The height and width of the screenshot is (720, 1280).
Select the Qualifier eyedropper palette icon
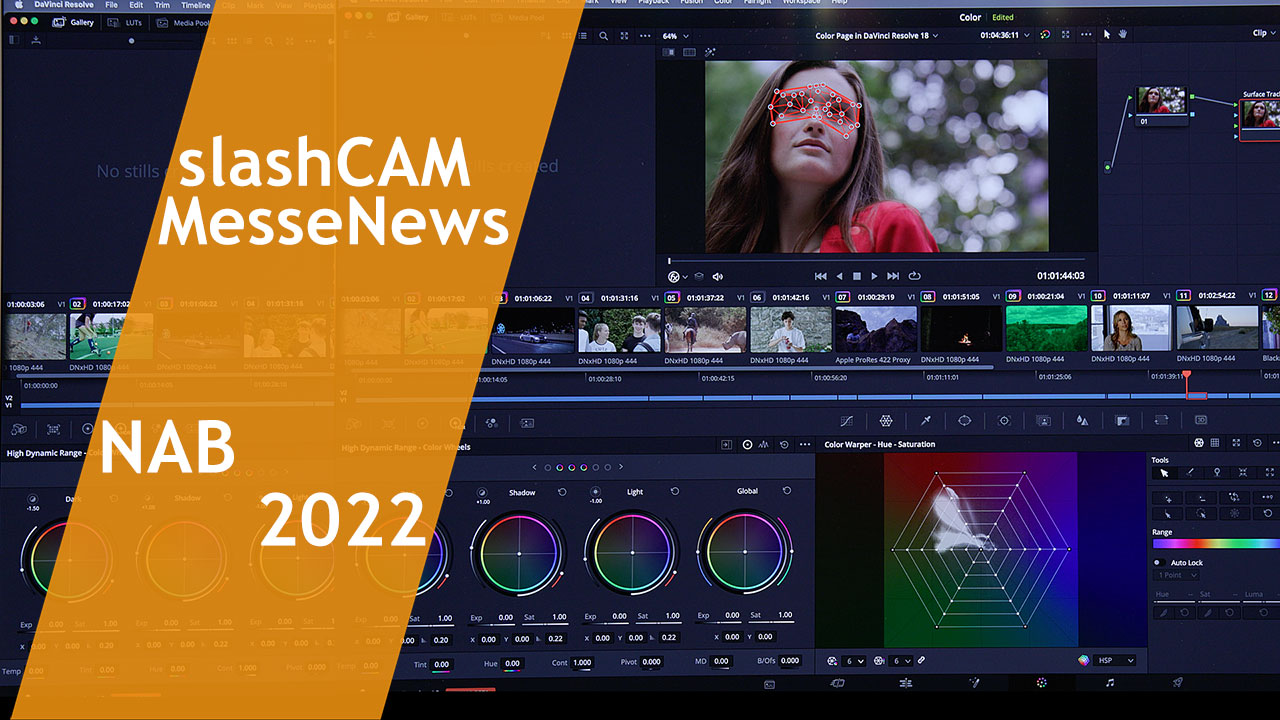click(x=925, y=421)
